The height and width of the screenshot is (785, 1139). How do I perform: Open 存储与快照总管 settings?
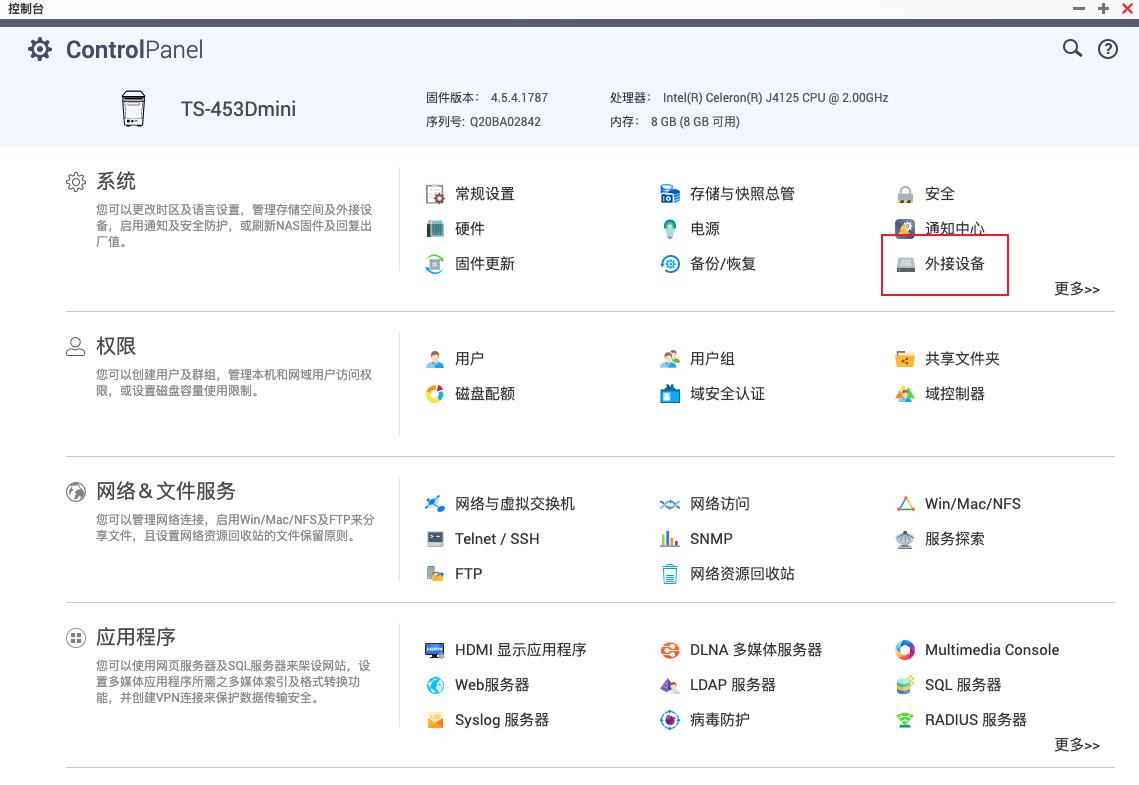coord(742,193)
